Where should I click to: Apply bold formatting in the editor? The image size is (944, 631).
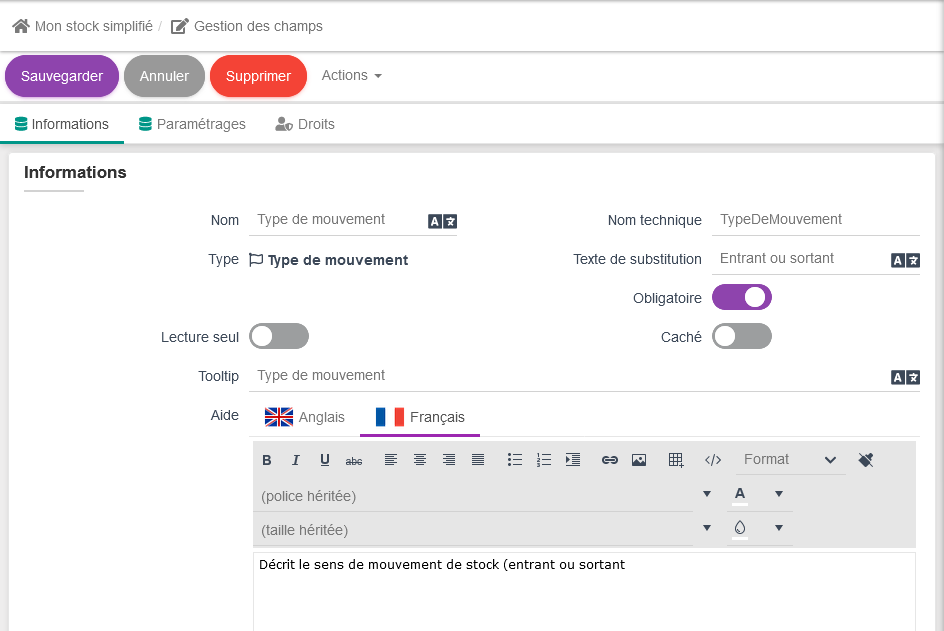tap(267, 460)
